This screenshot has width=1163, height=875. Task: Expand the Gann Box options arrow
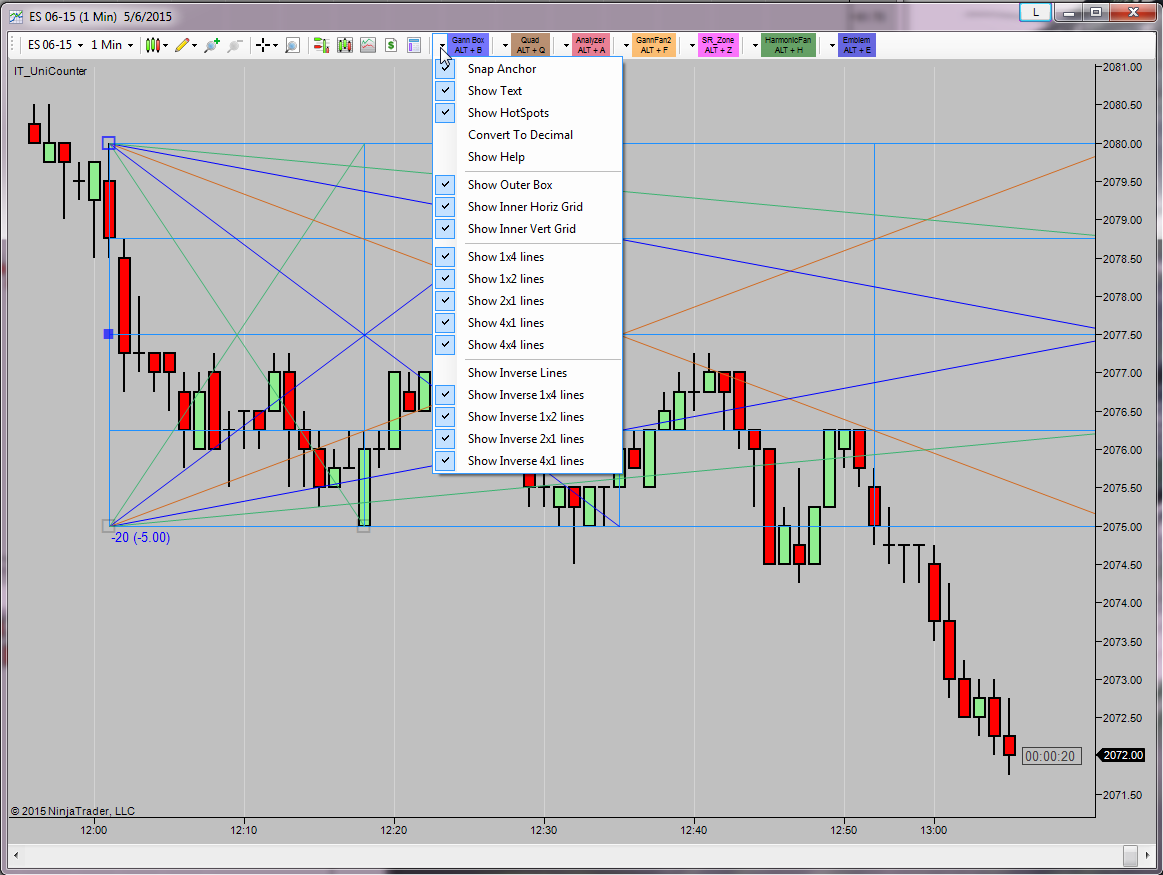click(442, 46)
